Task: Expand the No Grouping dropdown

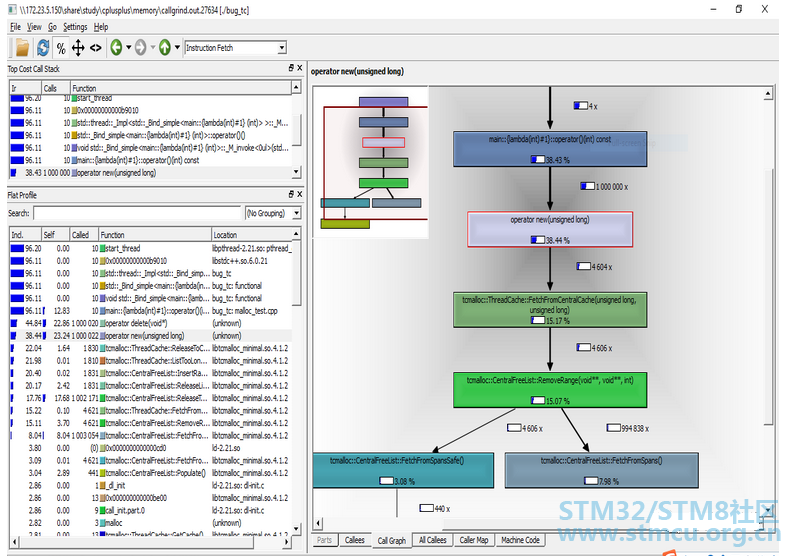Action: [x=273, y=213]
